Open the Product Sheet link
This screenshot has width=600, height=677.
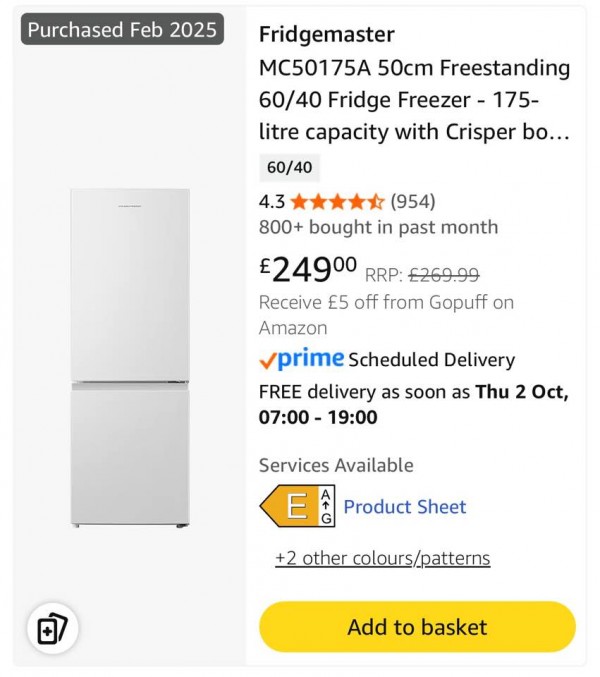pos(405,507)
